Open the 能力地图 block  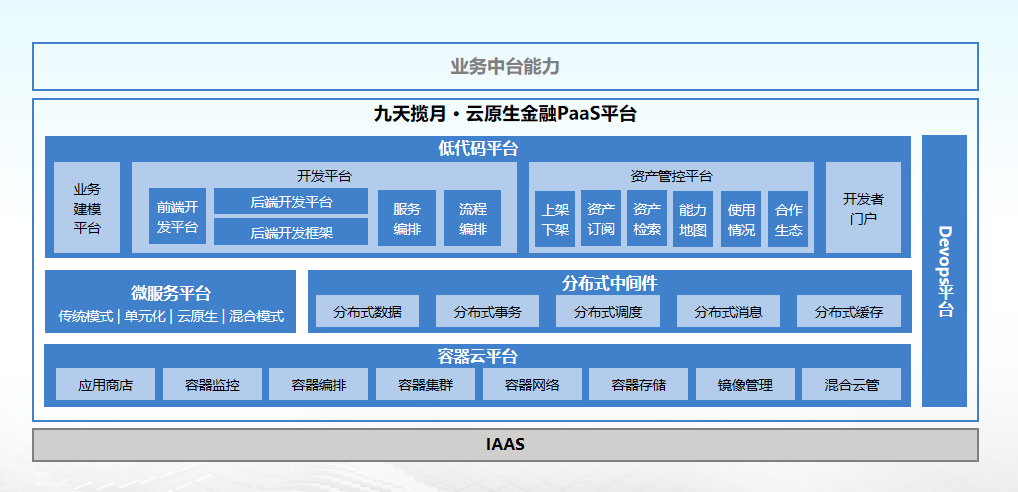[x=693, y=219]
